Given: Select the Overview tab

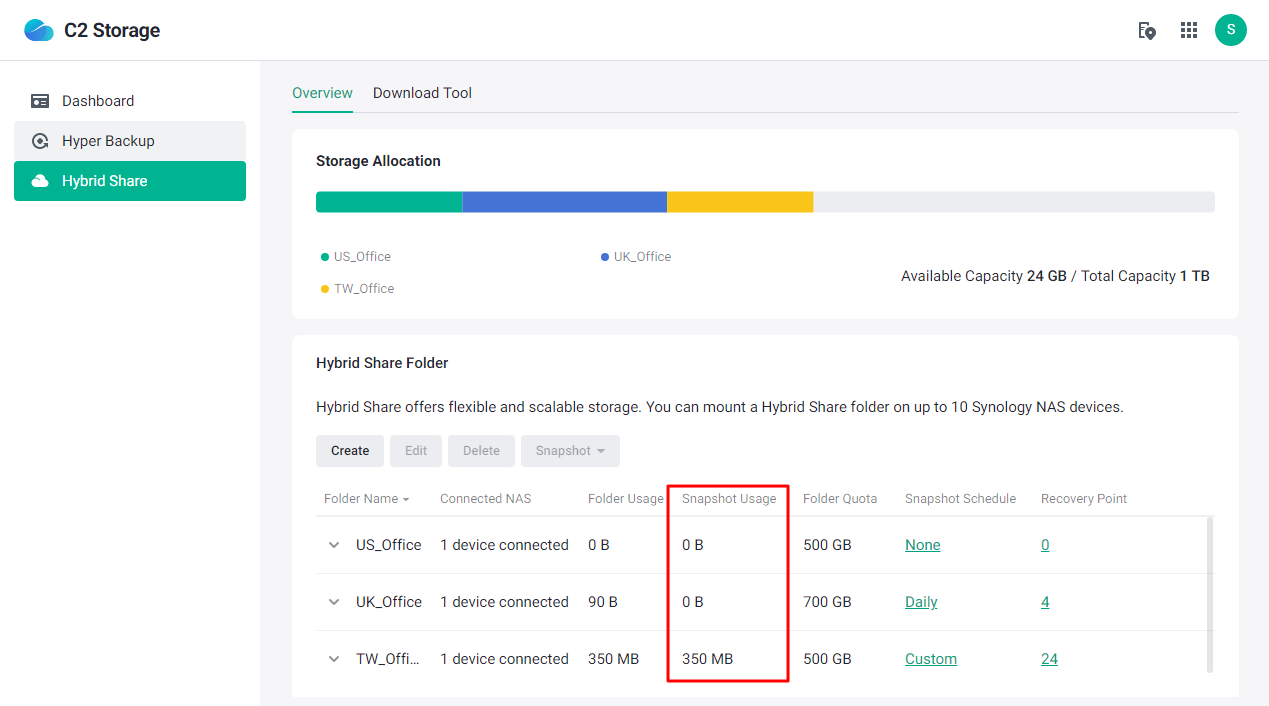Looking at the screenshot, I should click(x=322, y=92).
